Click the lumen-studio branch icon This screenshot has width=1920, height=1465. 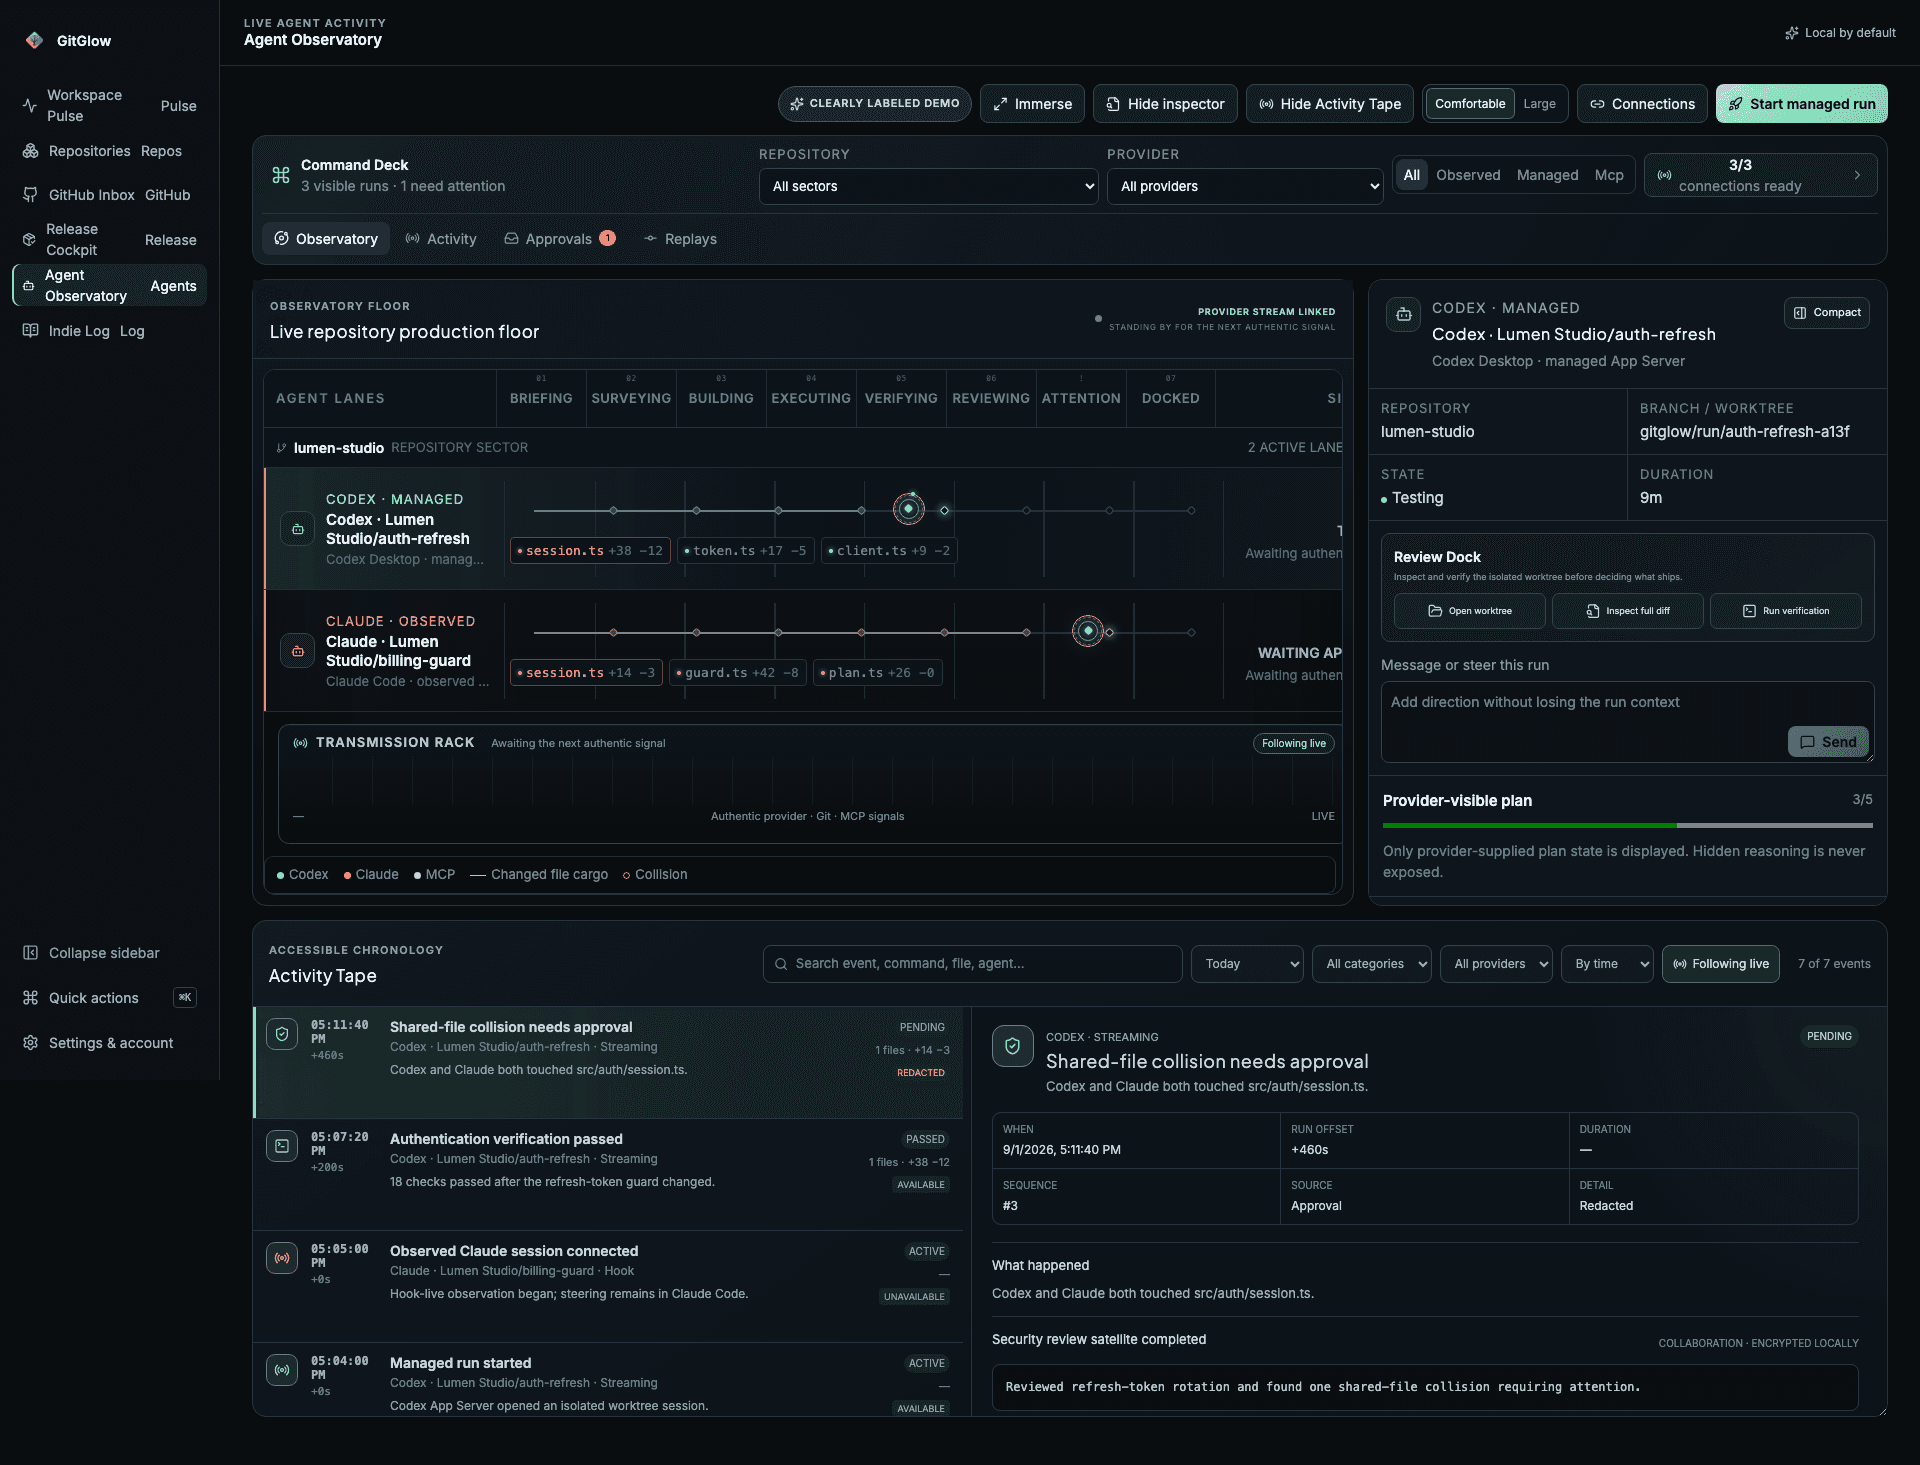(281, 448)
